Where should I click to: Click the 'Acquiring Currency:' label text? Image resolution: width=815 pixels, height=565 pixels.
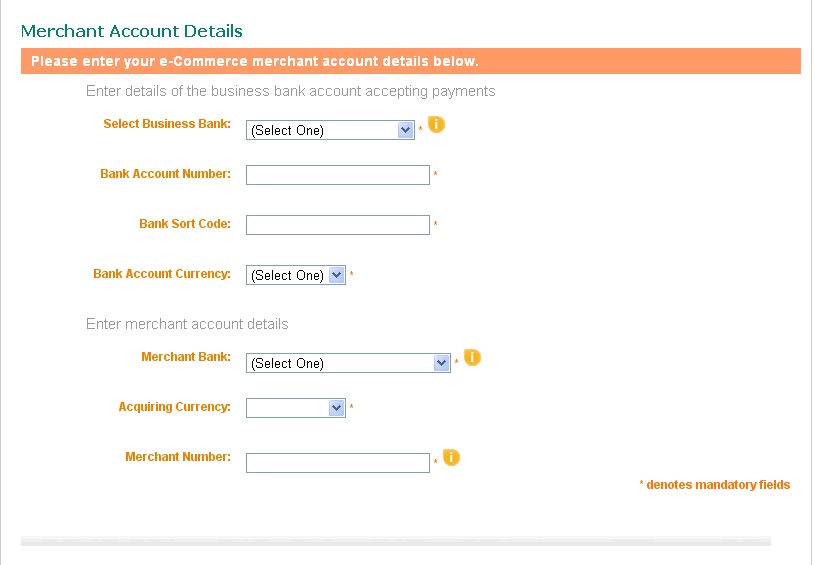174,406
